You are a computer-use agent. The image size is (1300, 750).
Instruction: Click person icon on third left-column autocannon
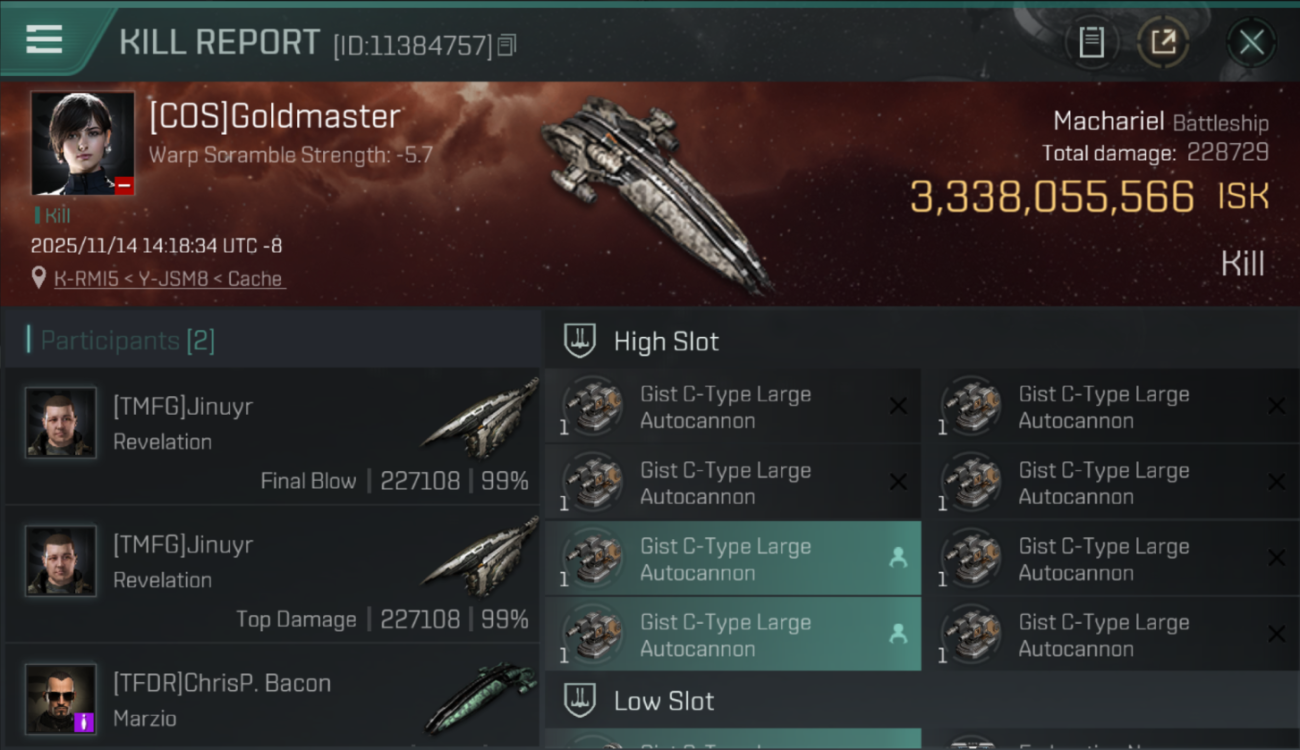coord(898,558)
